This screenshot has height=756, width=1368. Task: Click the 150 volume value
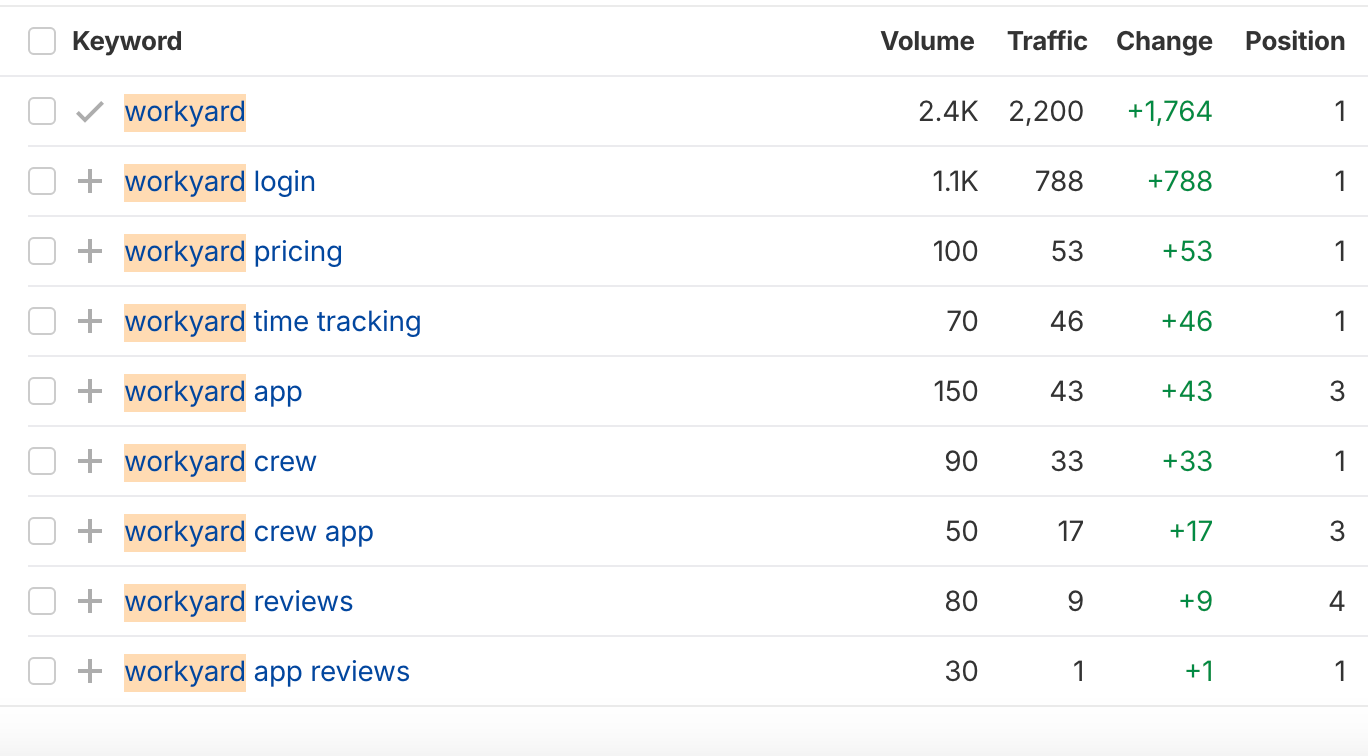click(x=955, y=392)
